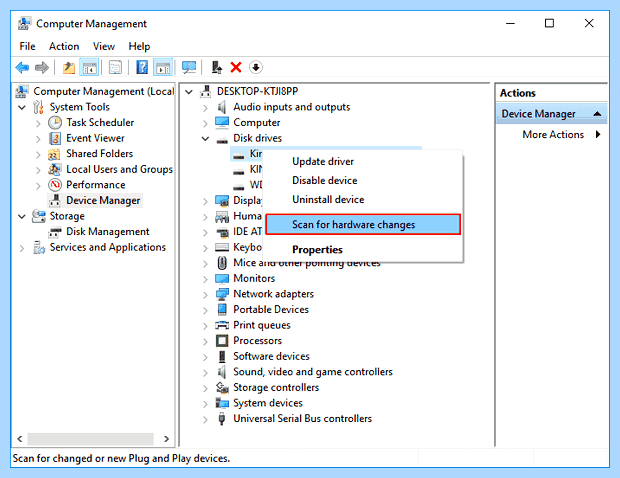620x478 pixels.
Task: Open the File menu
Action: tap(27, 46)
